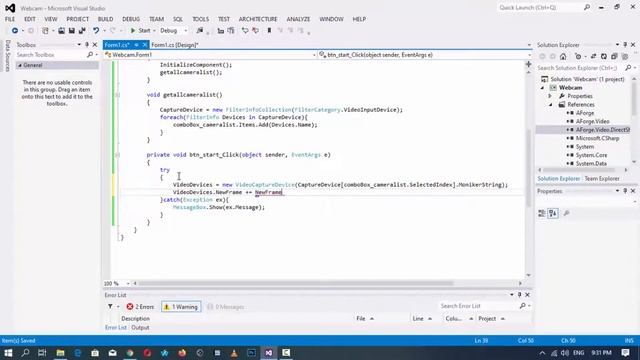Click the Navigate Backward toolbar icon

[15, 31]
